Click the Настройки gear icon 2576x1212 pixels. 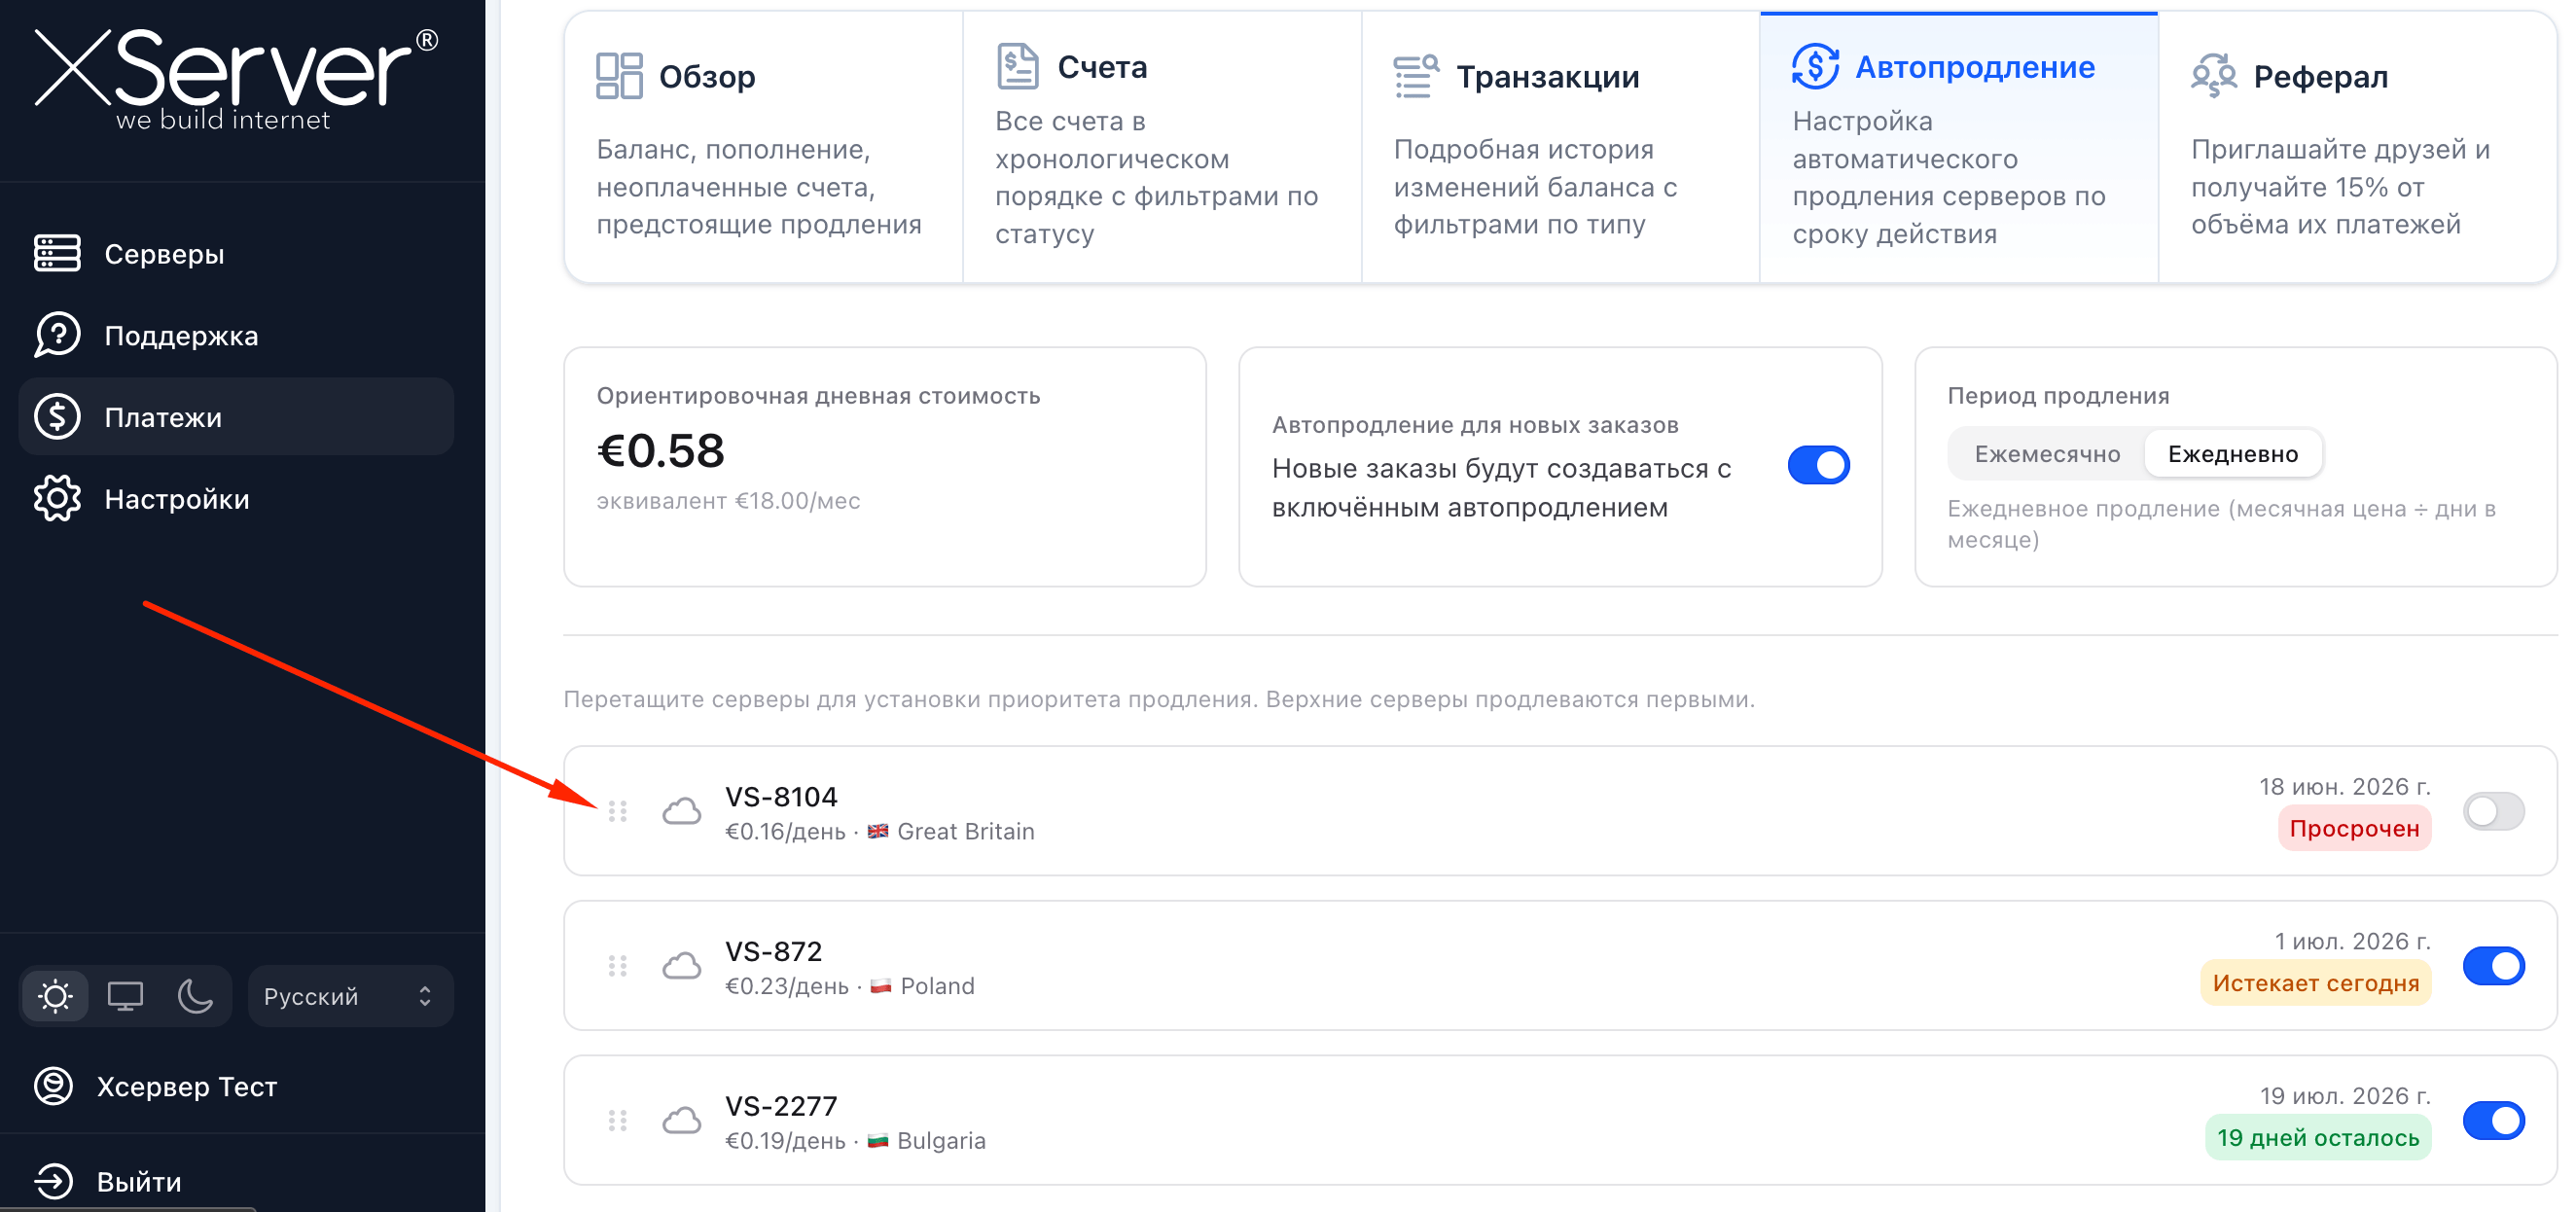pos(57,498)
